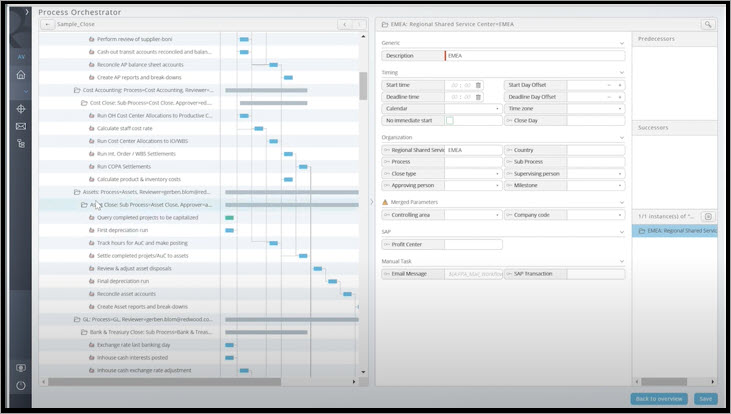The image size is (731, 414).
Task: Click green Gantt bar for Query completed projects
Action: pyautogui.click(x=229, y=218)
